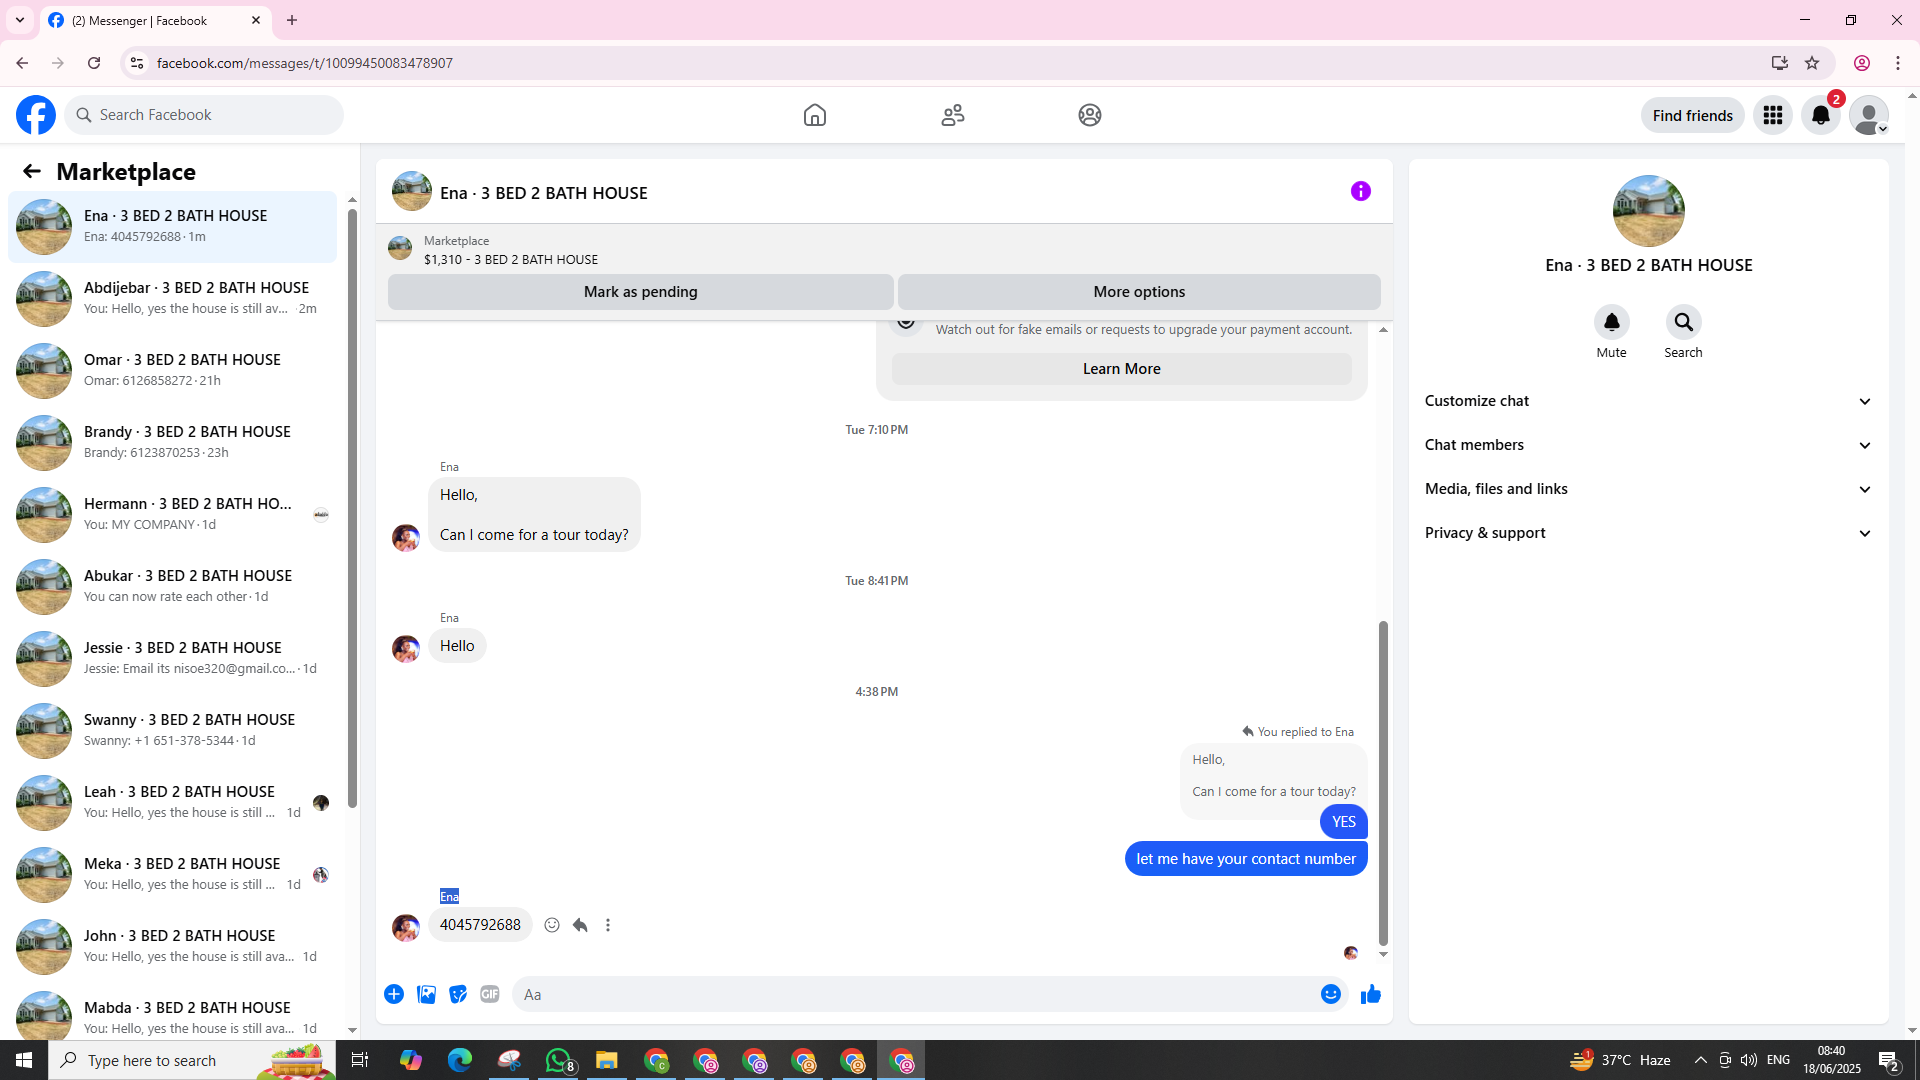Open the Facebook logo home link

pos(36,115)
